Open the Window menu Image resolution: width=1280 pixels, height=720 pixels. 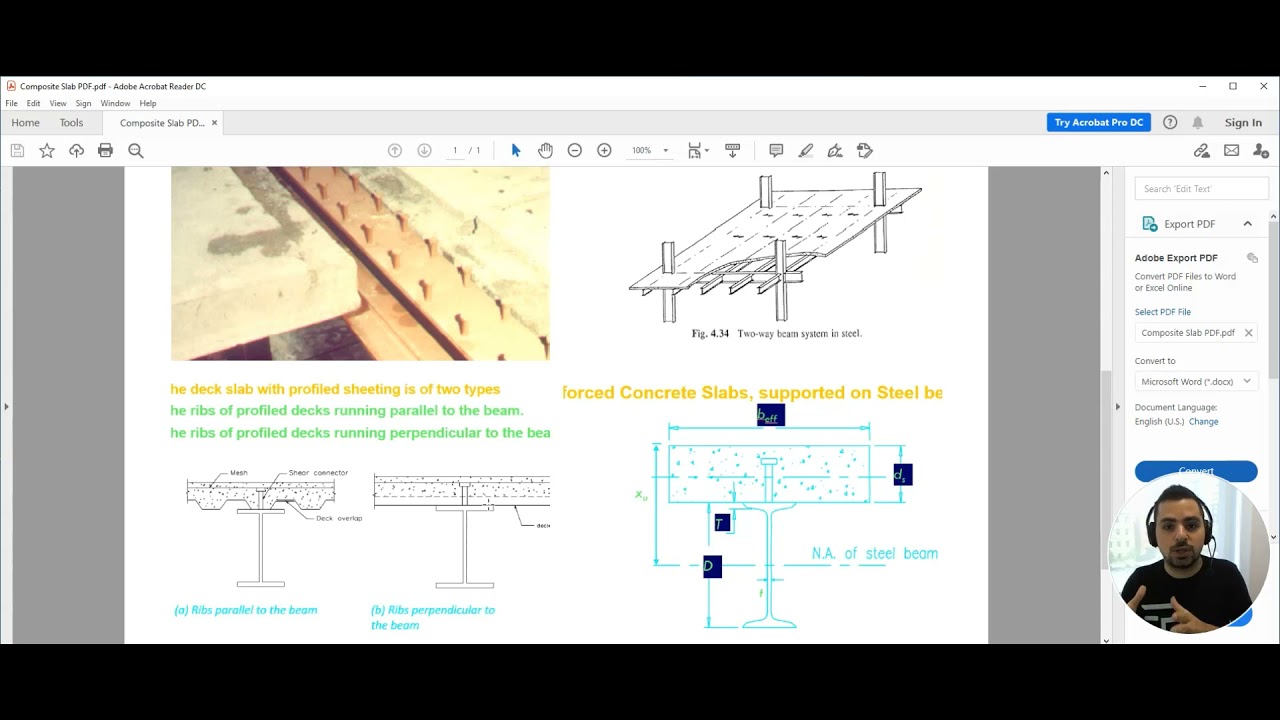(x=115, y=103)
